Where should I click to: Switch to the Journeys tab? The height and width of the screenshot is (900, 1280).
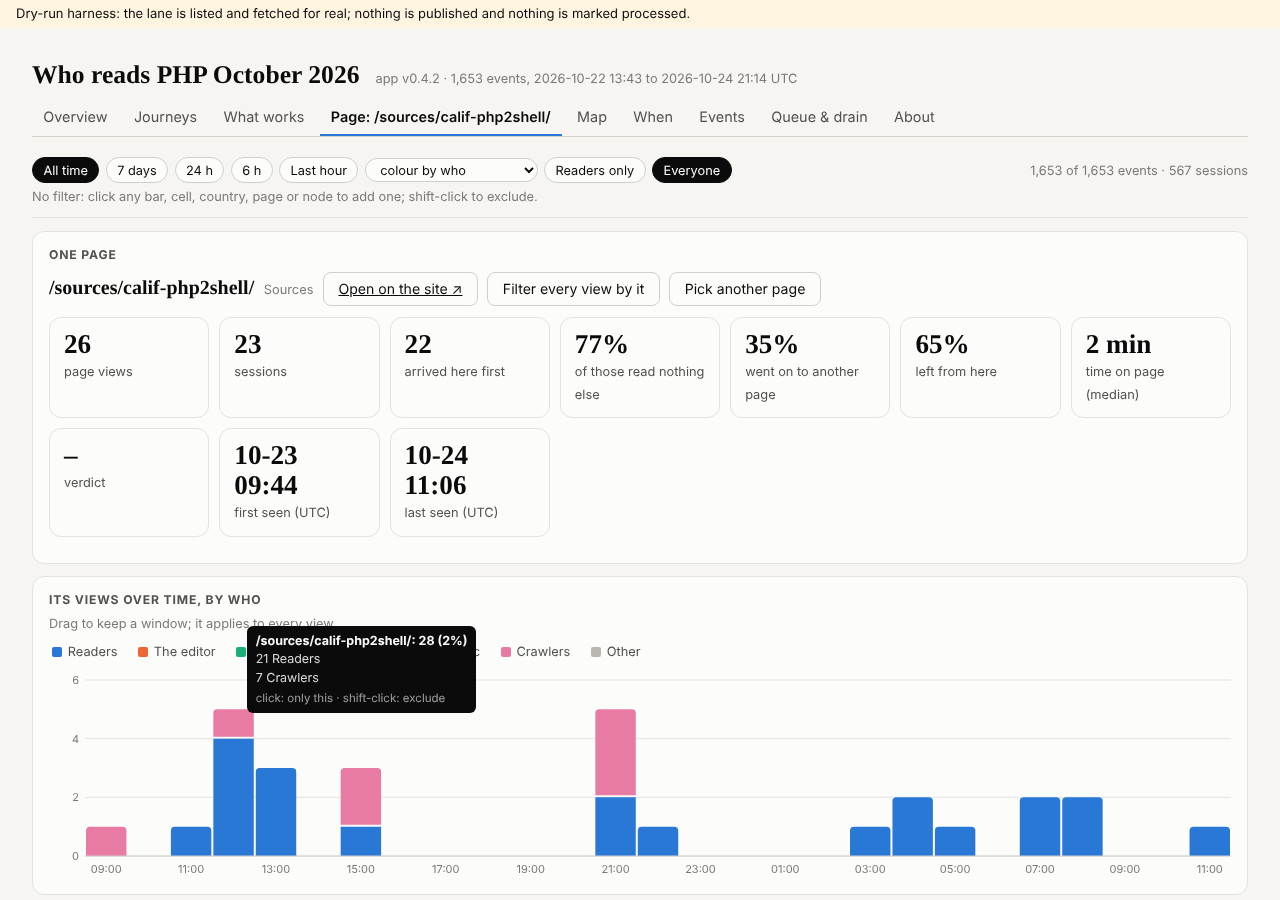(165, 117)
